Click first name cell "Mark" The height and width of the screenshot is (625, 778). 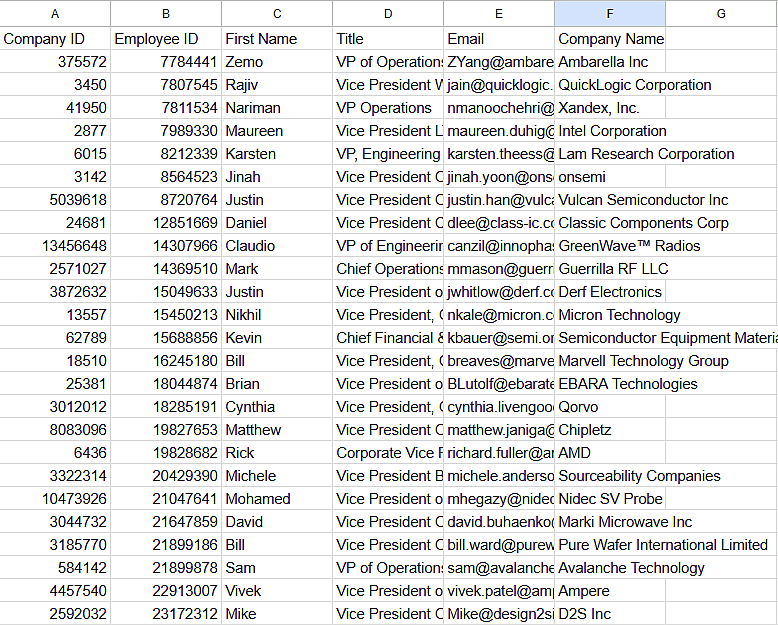click(x=277, y=269)
